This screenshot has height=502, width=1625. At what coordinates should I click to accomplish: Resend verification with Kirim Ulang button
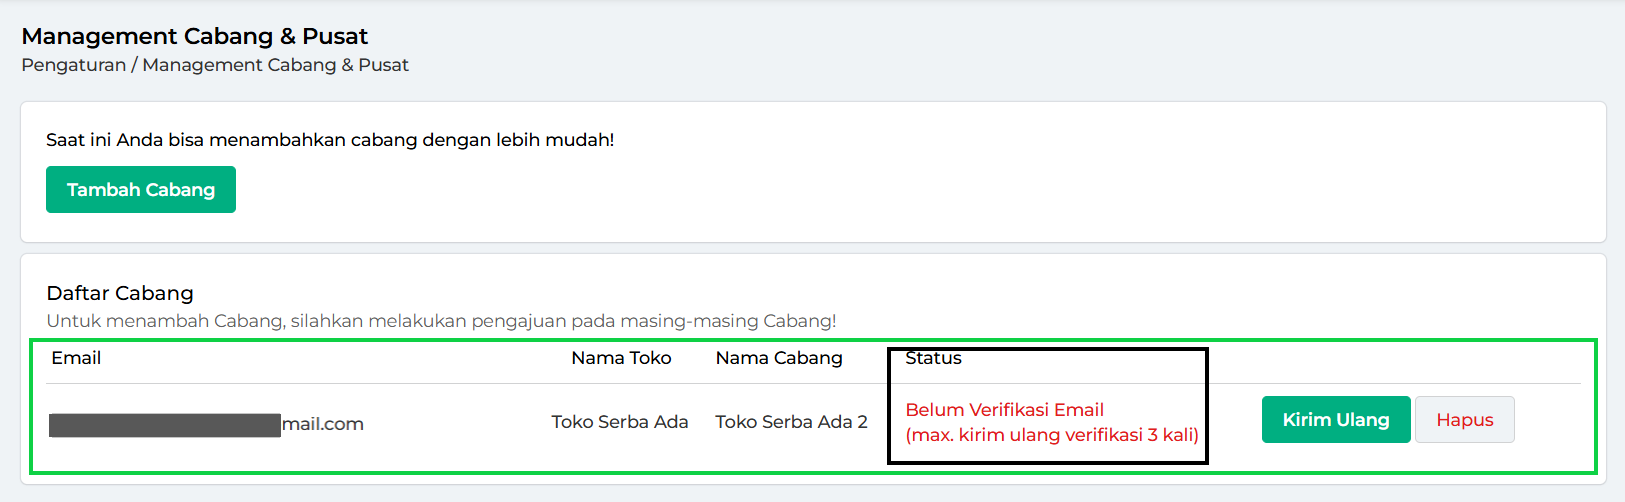(x=1336, y=420)
